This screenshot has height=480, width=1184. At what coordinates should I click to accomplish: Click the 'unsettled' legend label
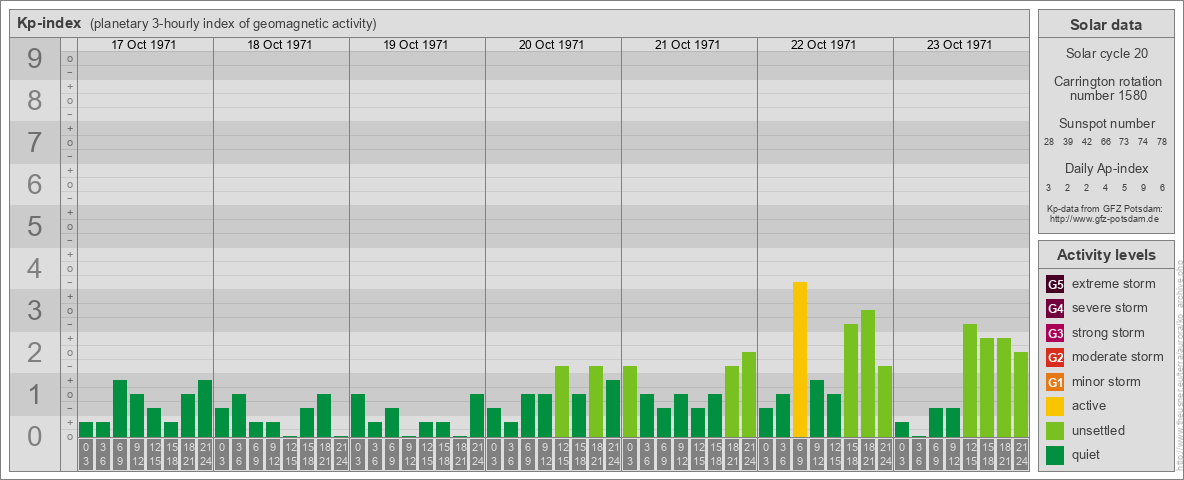tap(1099, 431)
